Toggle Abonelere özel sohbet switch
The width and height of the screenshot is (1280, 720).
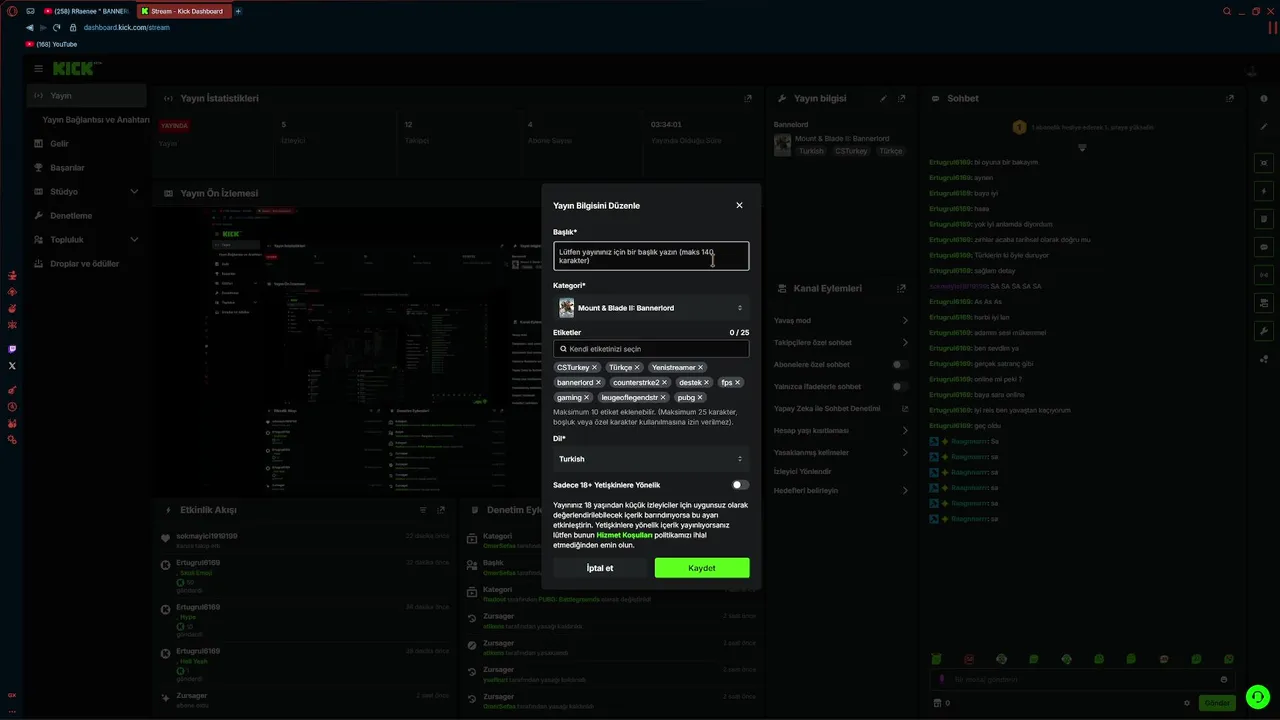tap(900, 365)
